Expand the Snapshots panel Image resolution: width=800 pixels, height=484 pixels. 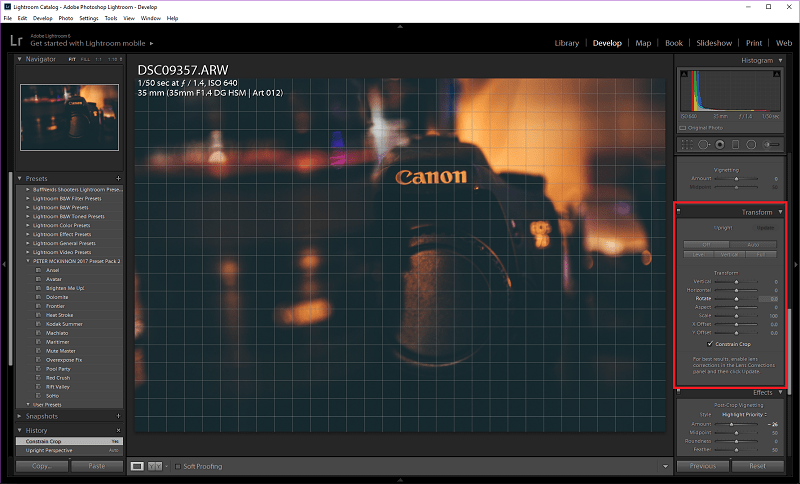(19, 416)
